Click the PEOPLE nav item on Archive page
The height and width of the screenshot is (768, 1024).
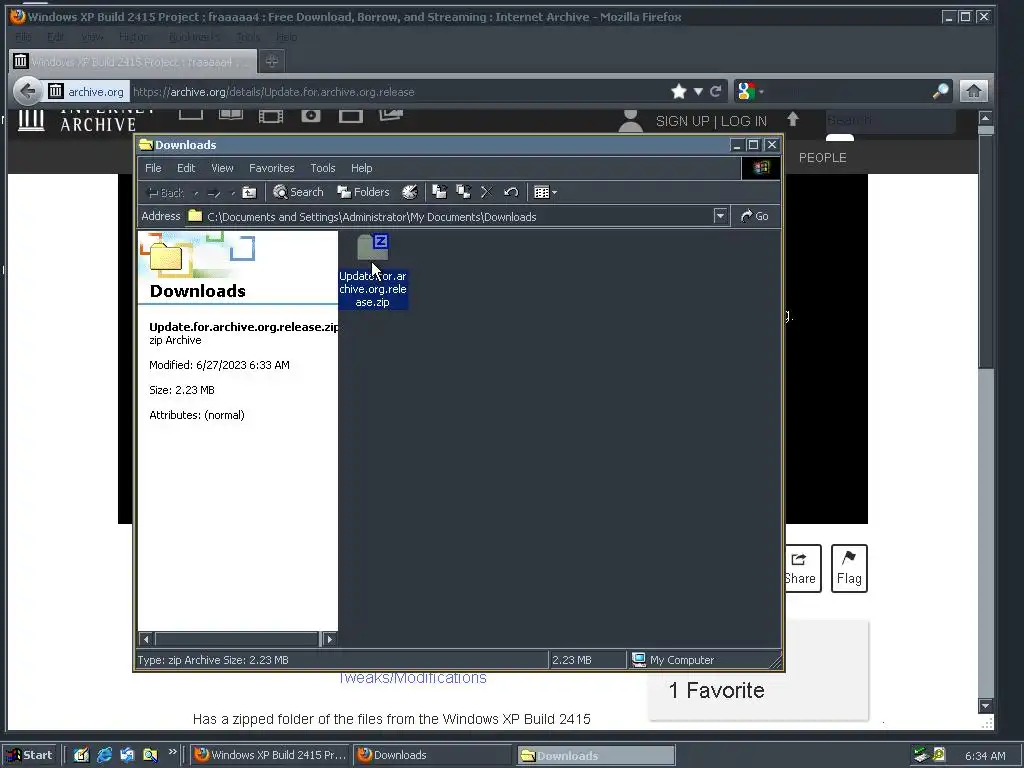click(822, 157)
